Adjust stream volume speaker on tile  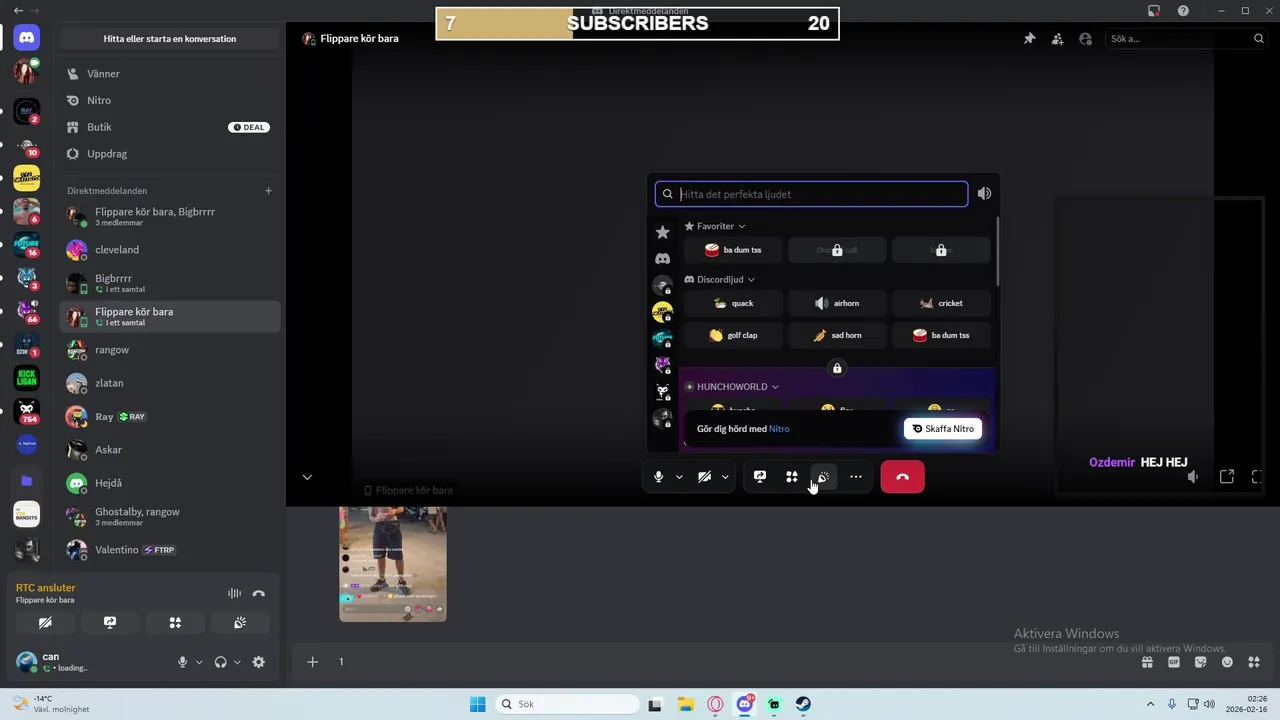[x=1193, y=477]
